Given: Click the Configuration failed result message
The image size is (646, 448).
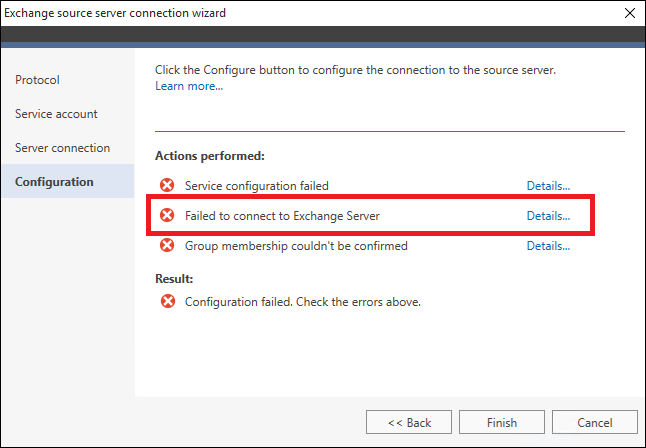Looking at the screenshot, I should 303,302.
